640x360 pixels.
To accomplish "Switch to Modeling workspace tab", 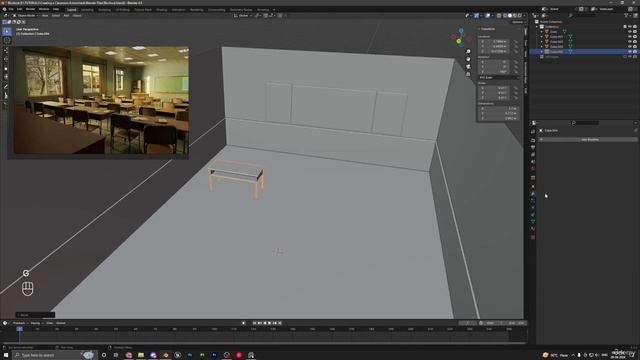I will (x=87, y=9).
